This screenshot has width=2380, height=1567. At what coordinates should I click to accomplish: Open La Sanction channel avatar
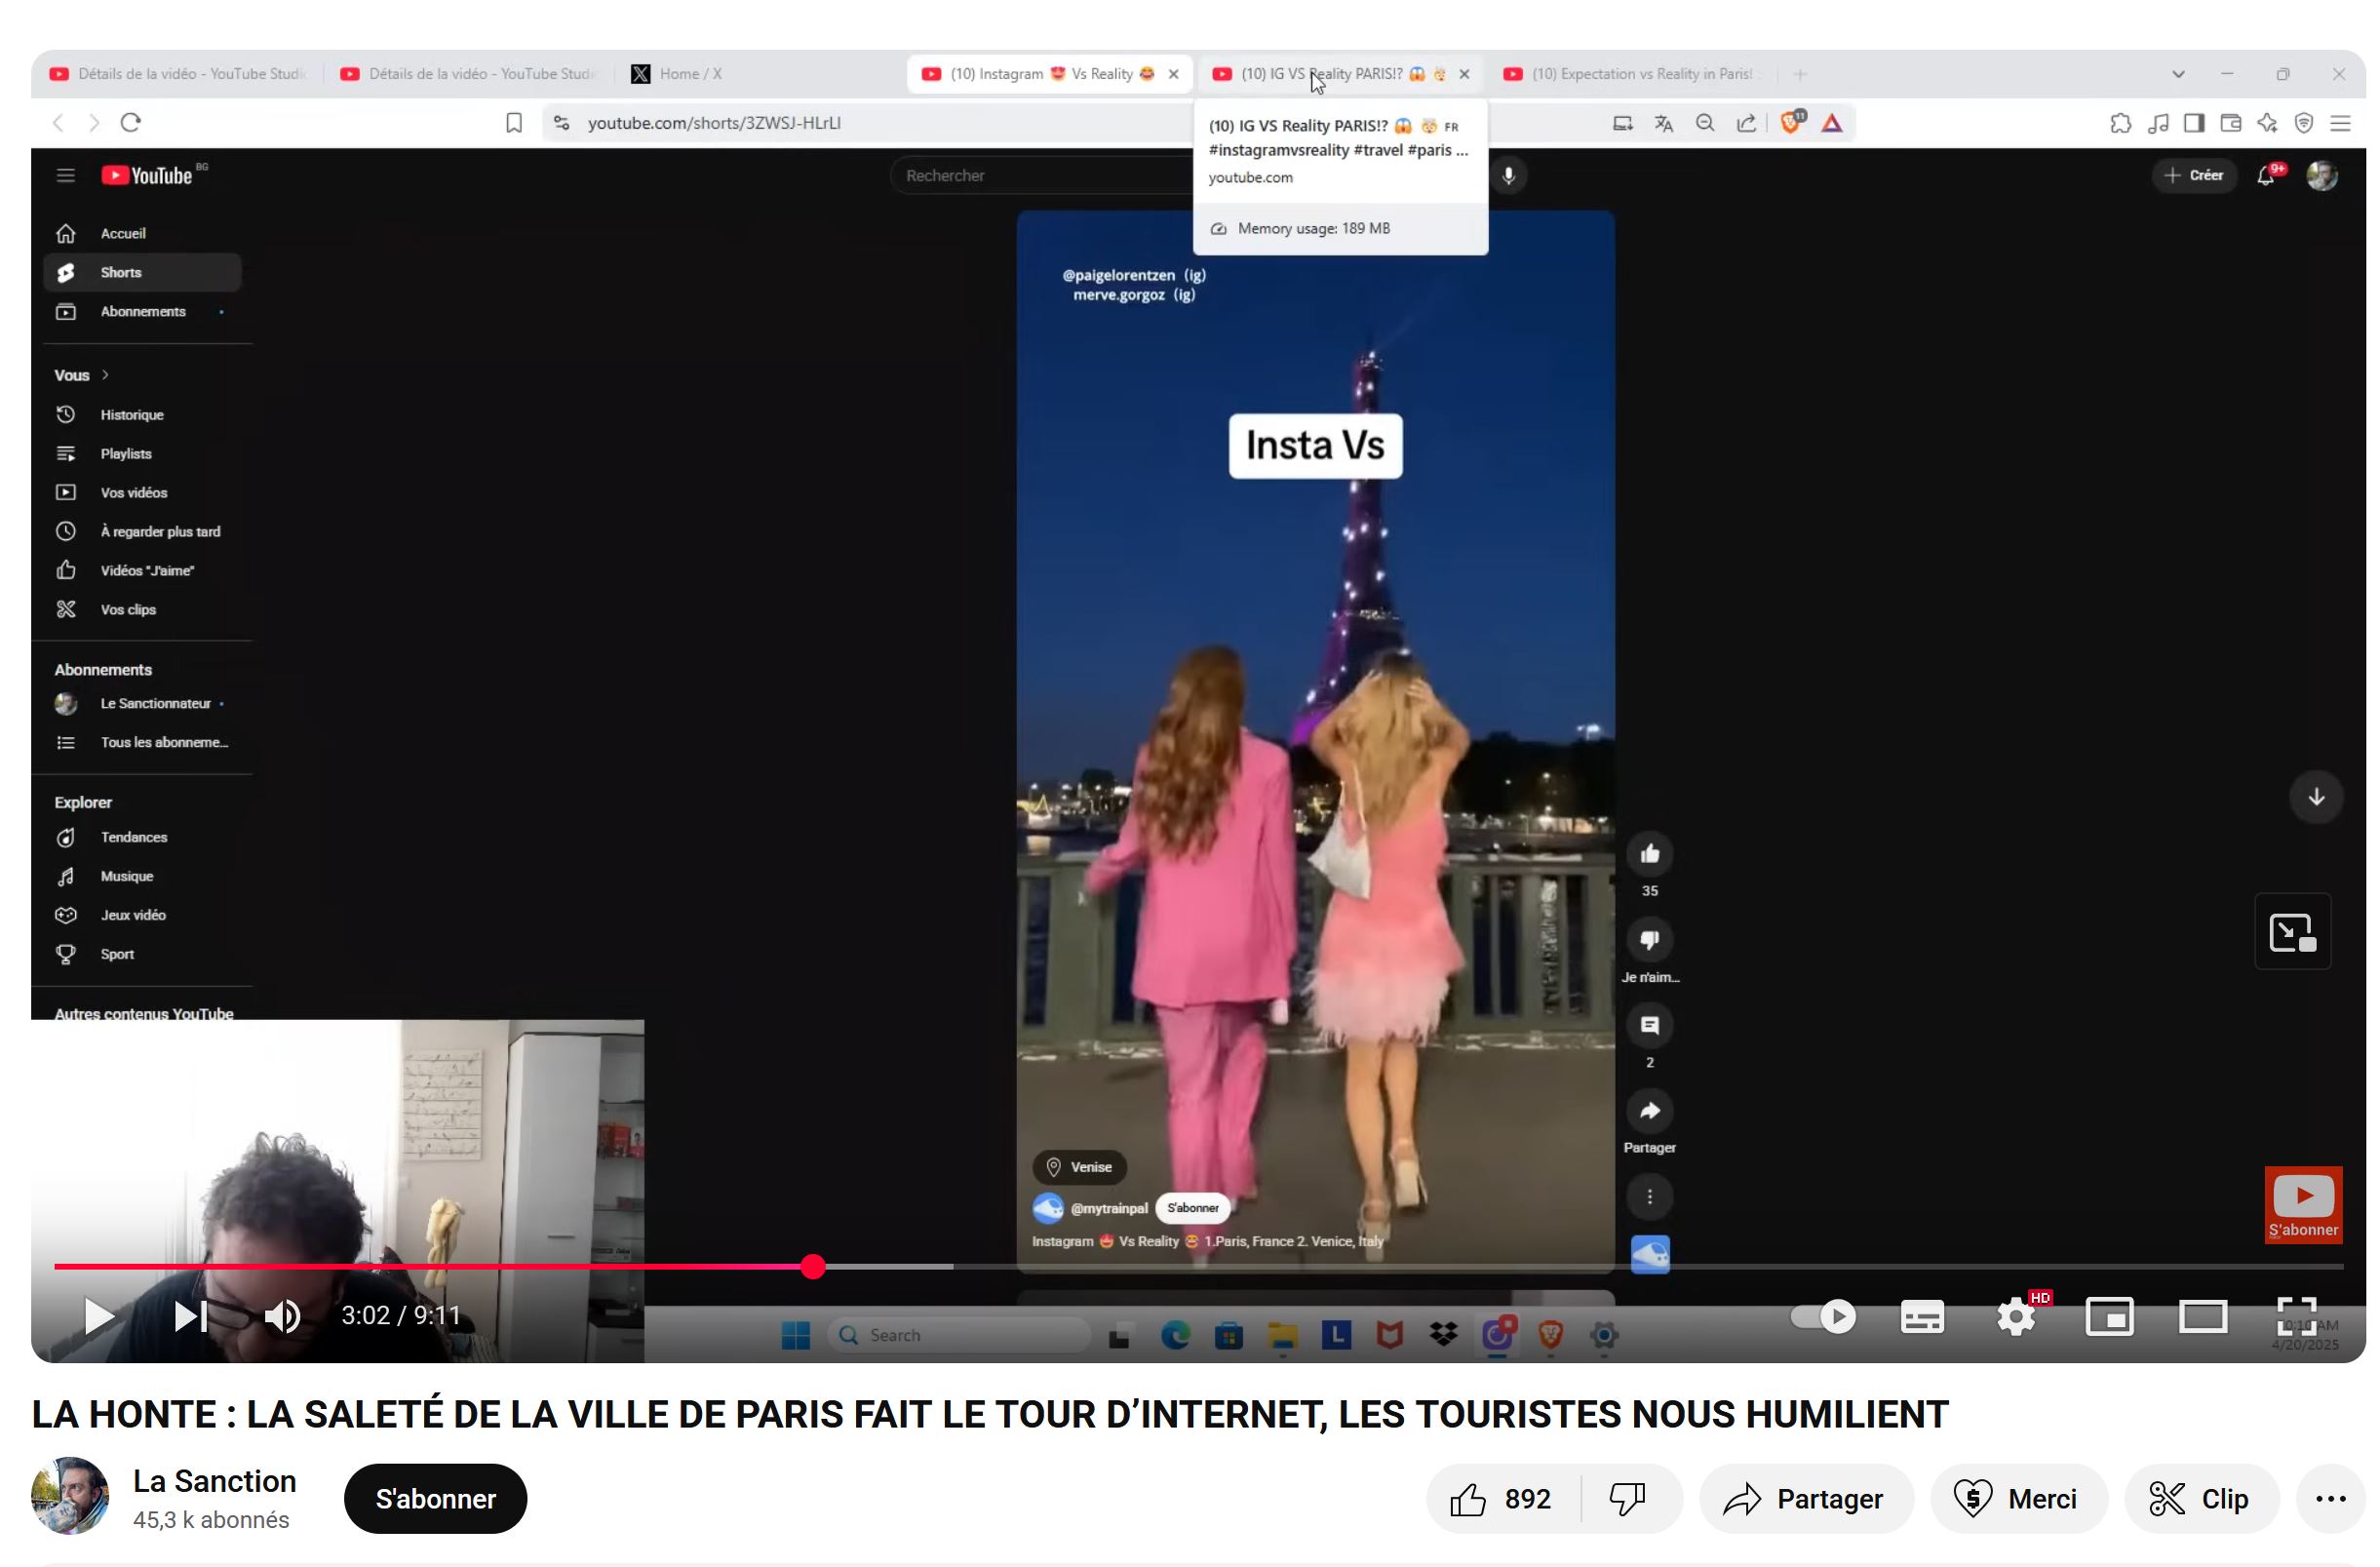[x=70, y=1496]
